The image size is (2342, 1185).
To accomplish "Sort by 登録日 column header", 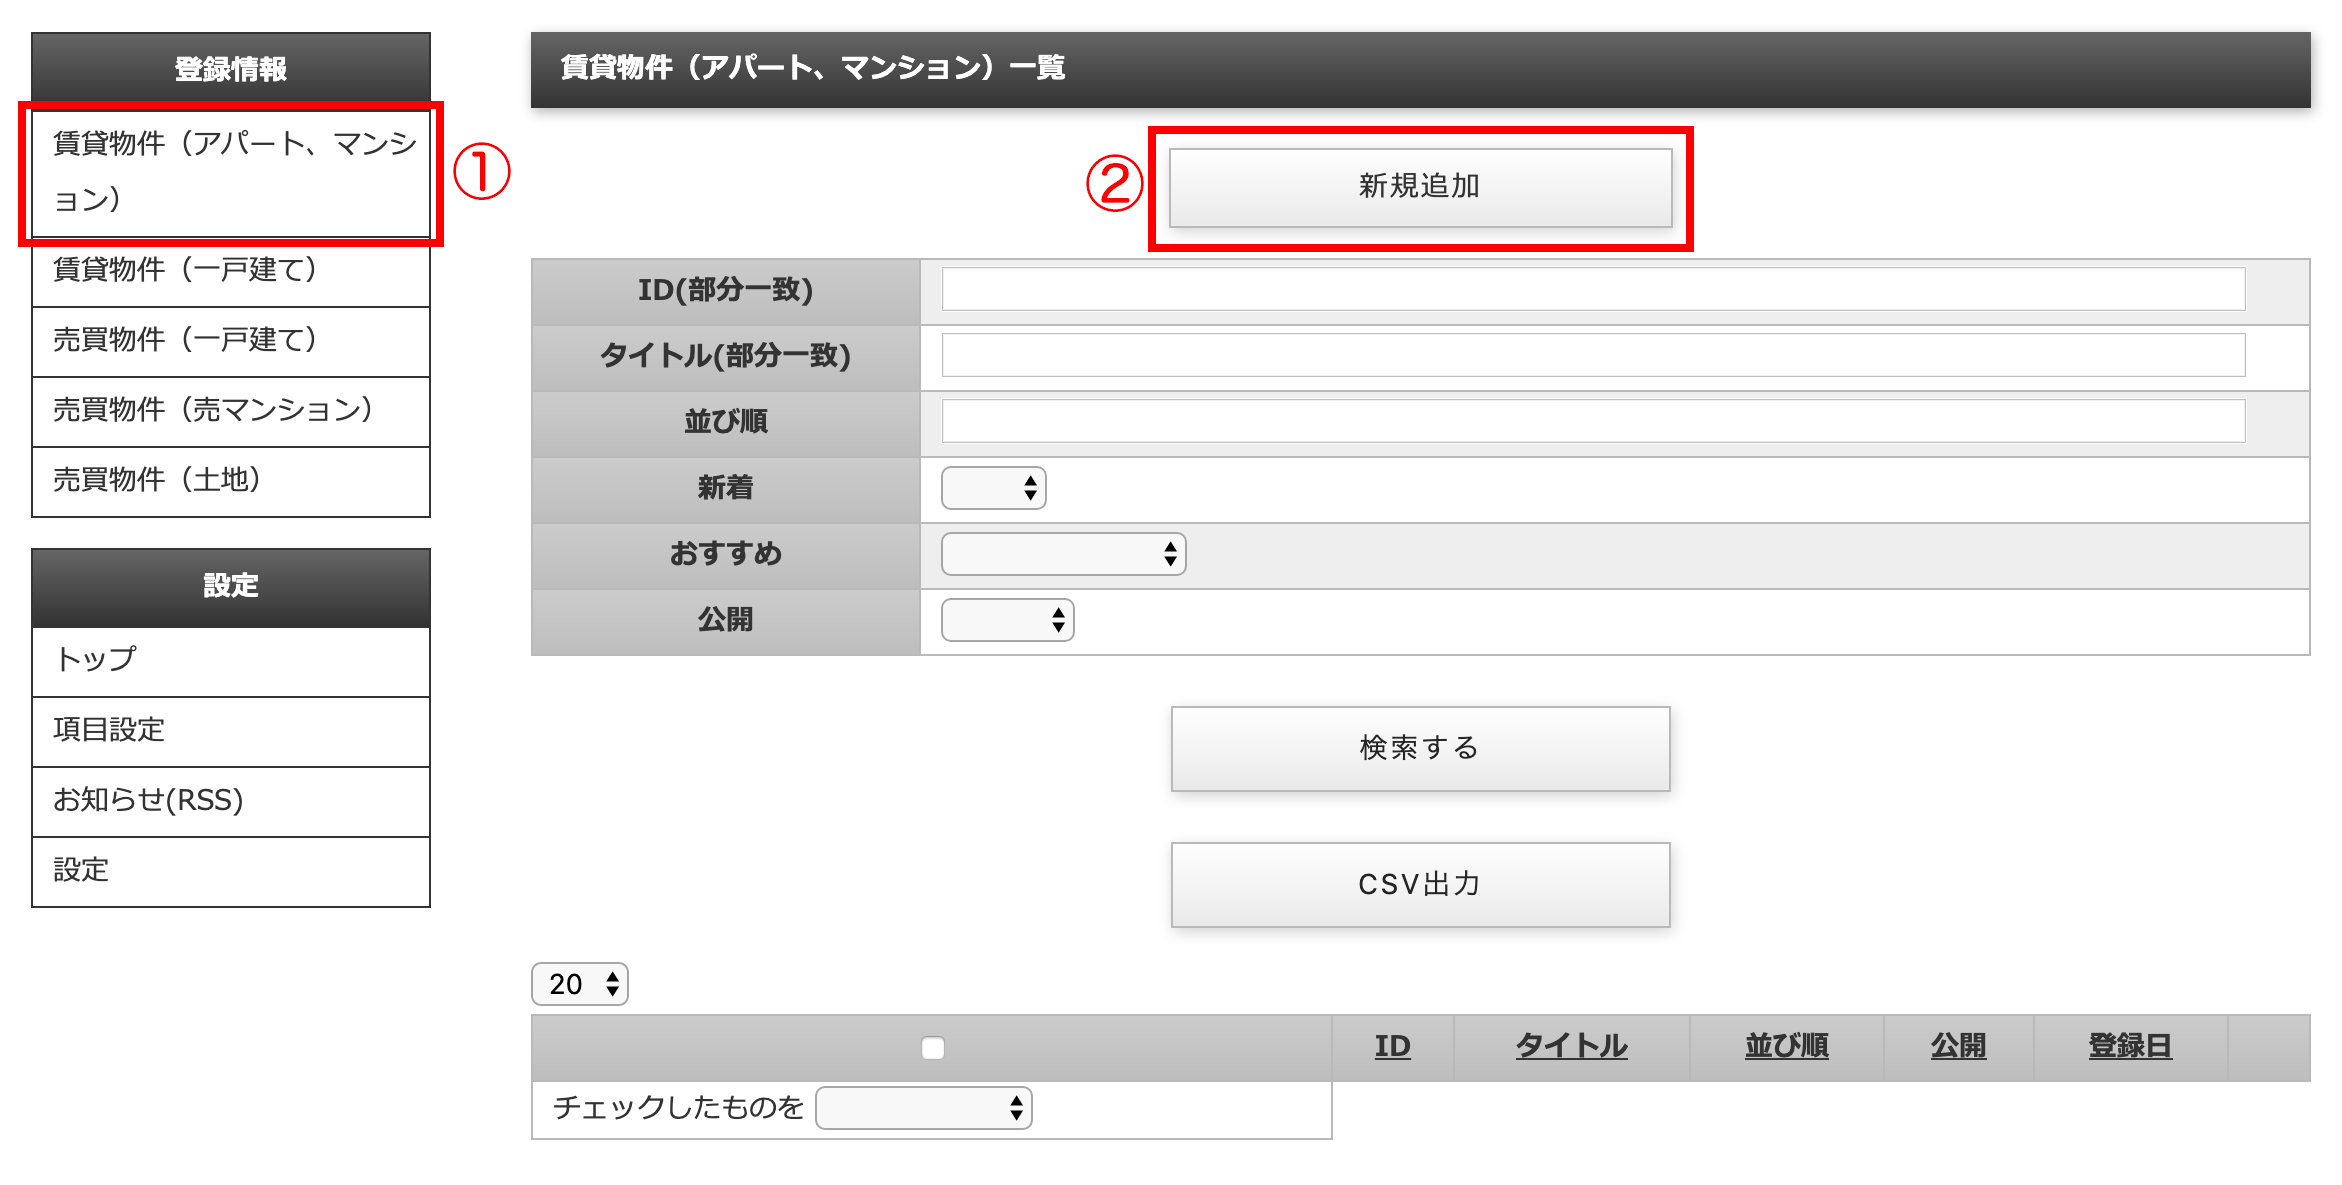I will pos(2130,1046).
